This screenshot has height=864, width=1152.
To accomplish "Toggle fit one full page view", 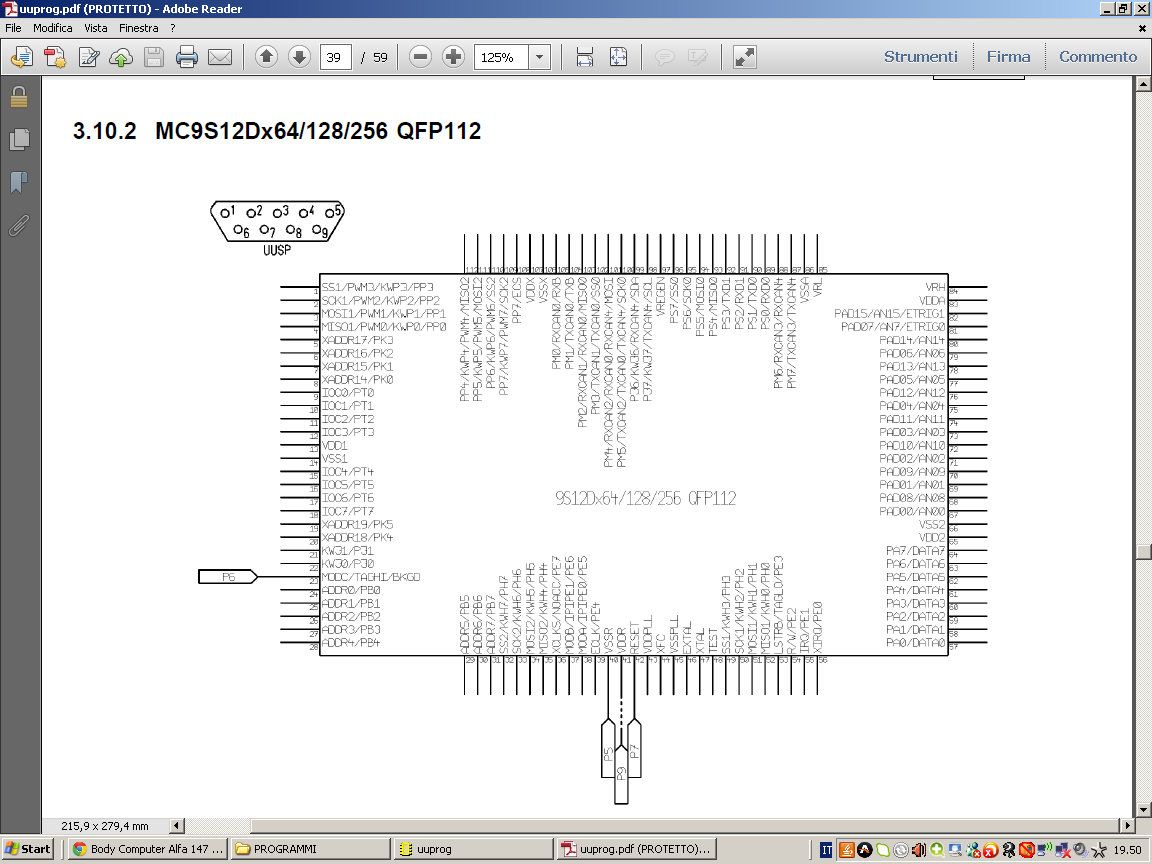I will 619,57.
